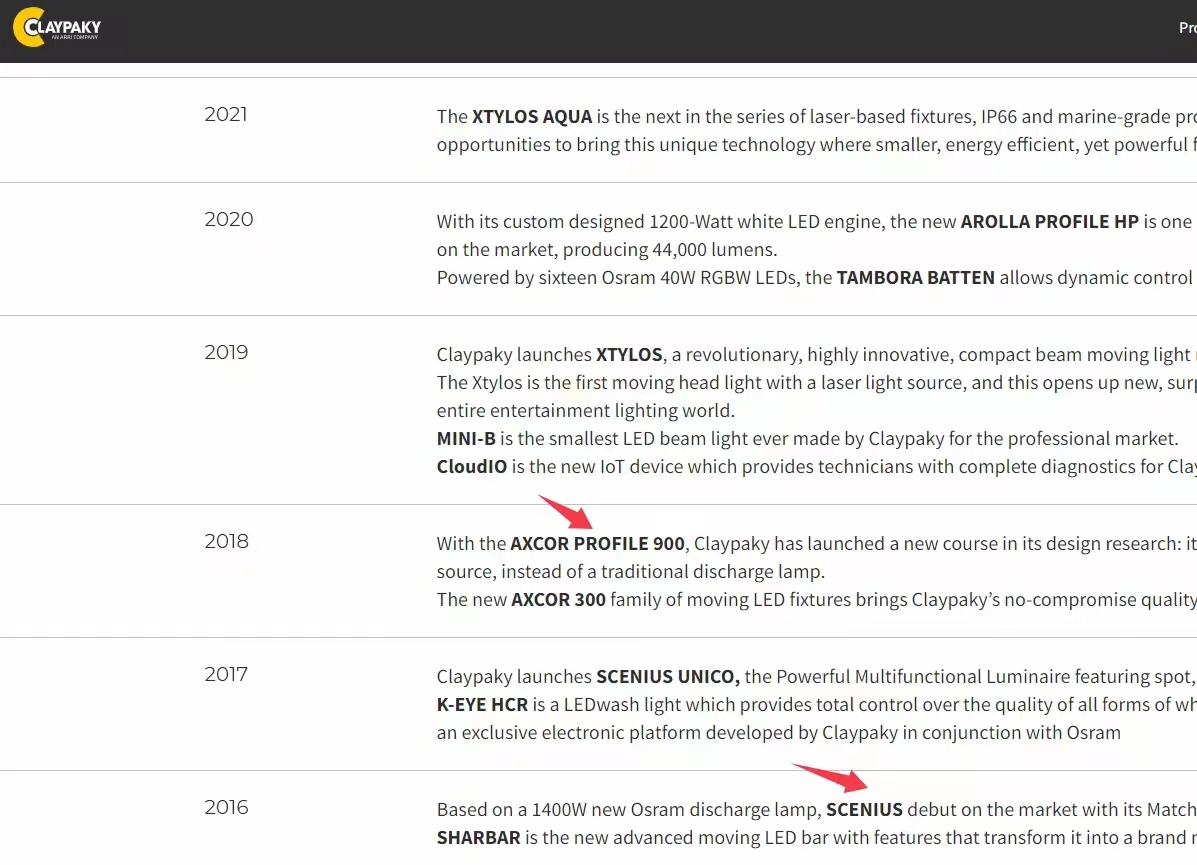
Task: Click the SCENIUS UNICO product name
Action: (667, 677)
